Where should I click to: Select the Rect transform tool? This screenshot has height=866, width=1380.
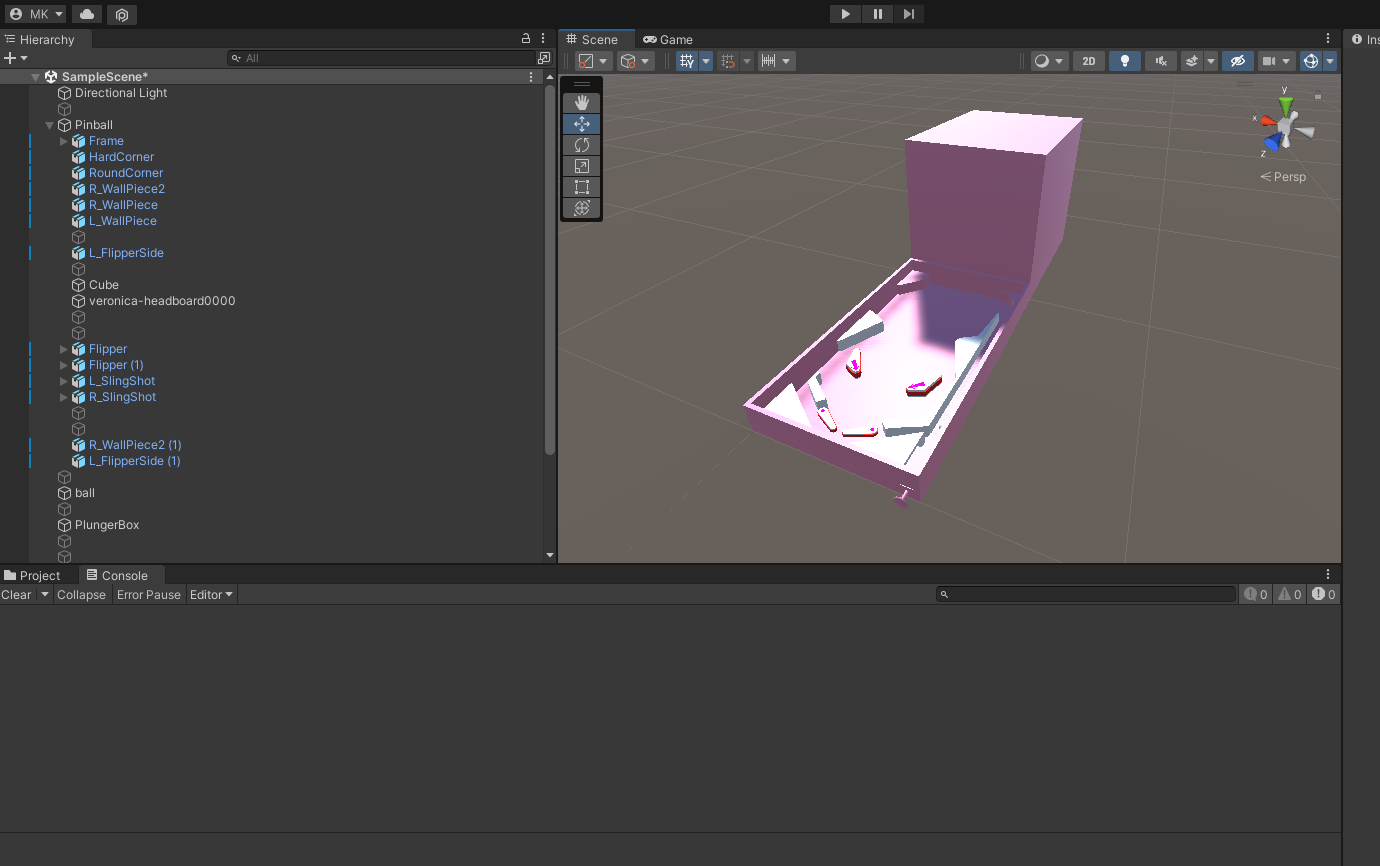pos(582,187)
